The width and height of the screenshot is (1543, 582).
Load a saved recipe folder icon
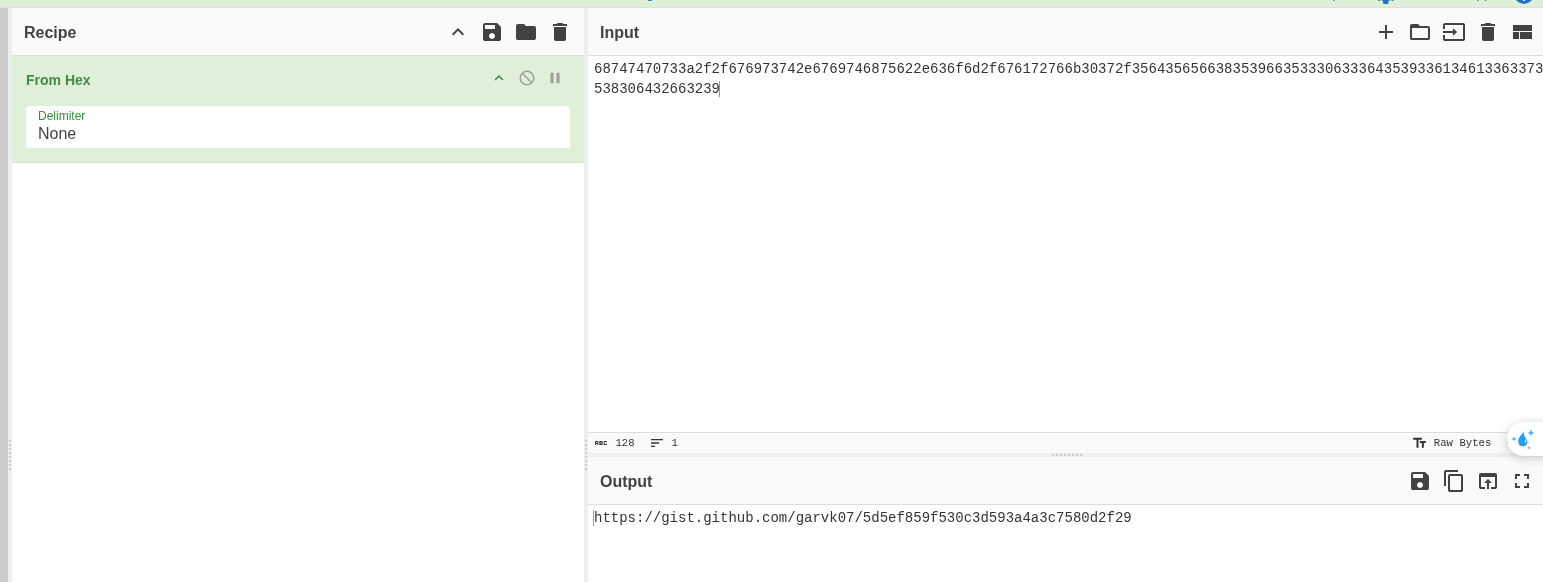click(x=526, y=32)
